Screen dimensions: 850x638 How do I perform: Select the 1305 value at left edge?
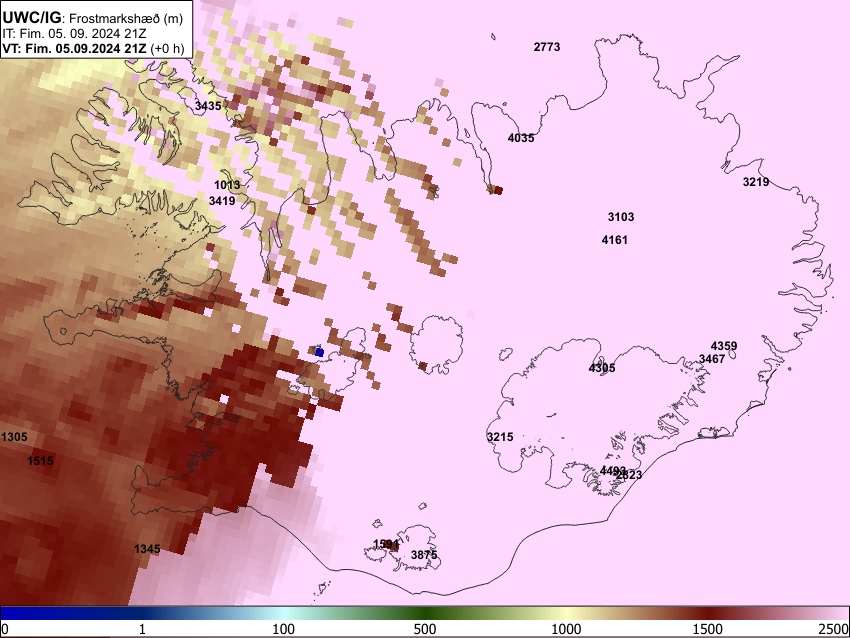[x=14, y=437]
